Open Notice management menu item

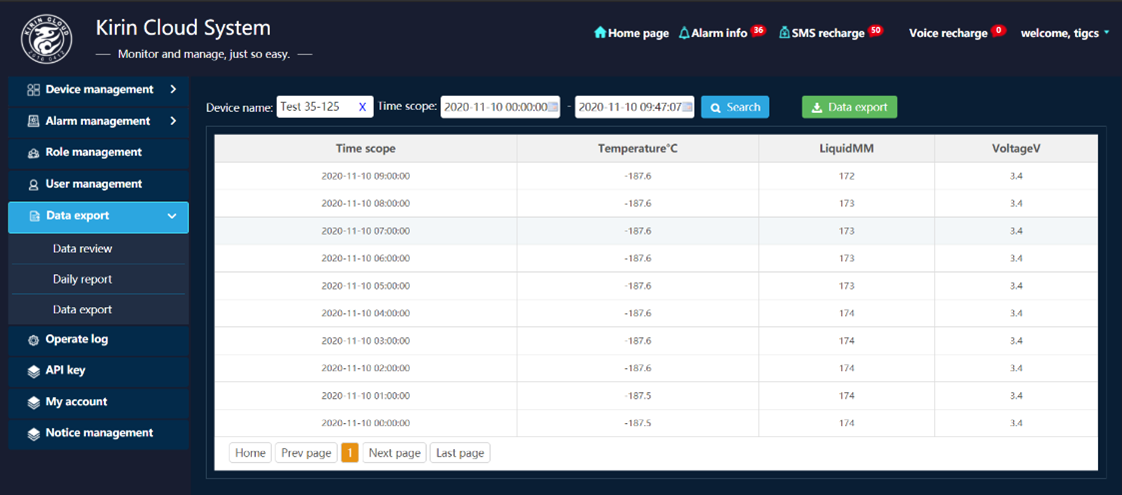99,433
